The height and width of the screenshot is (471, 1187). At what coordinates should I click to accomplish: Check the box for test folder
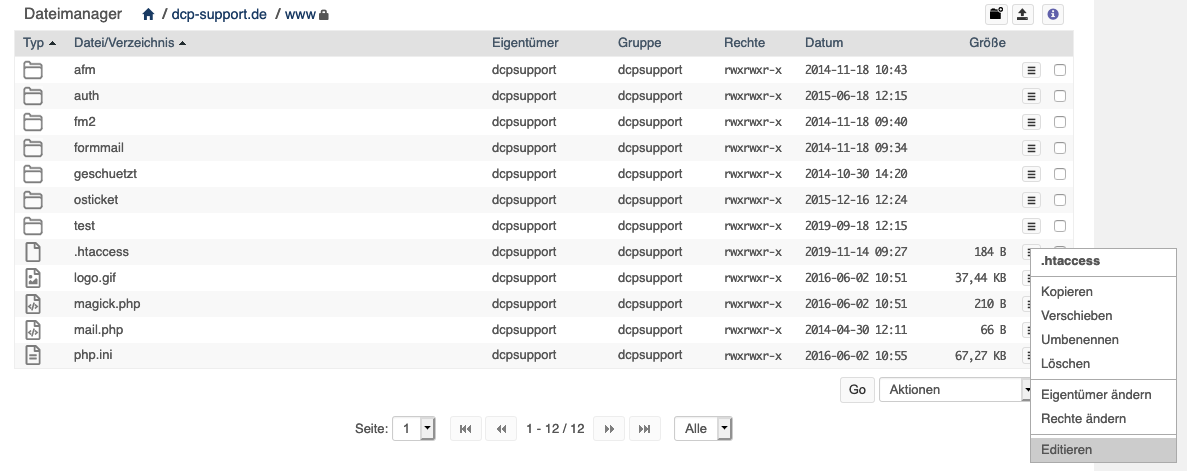pos(1060,226)
